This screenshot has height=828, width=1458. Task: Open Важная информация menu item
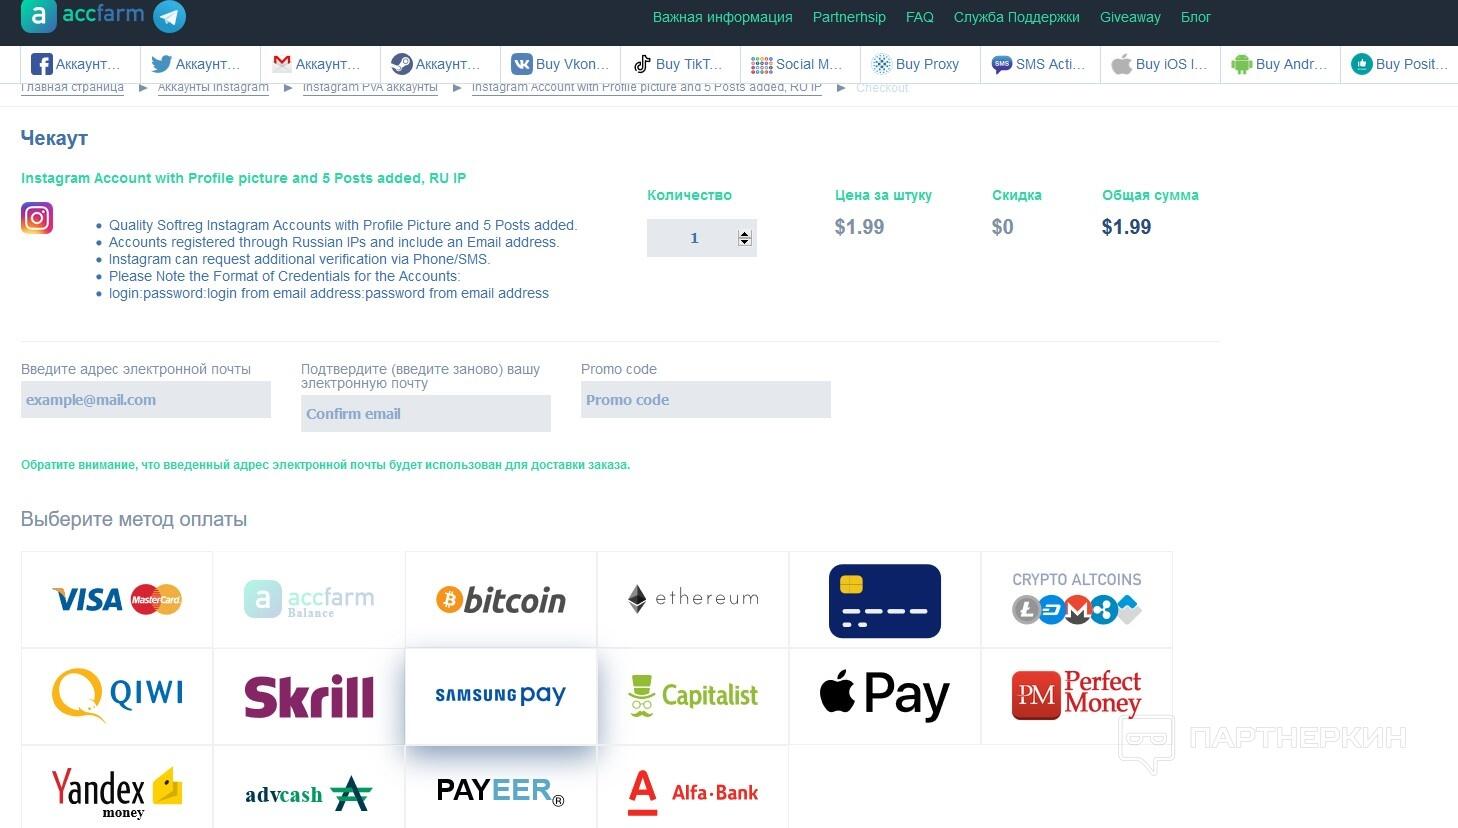coord(722,17)
